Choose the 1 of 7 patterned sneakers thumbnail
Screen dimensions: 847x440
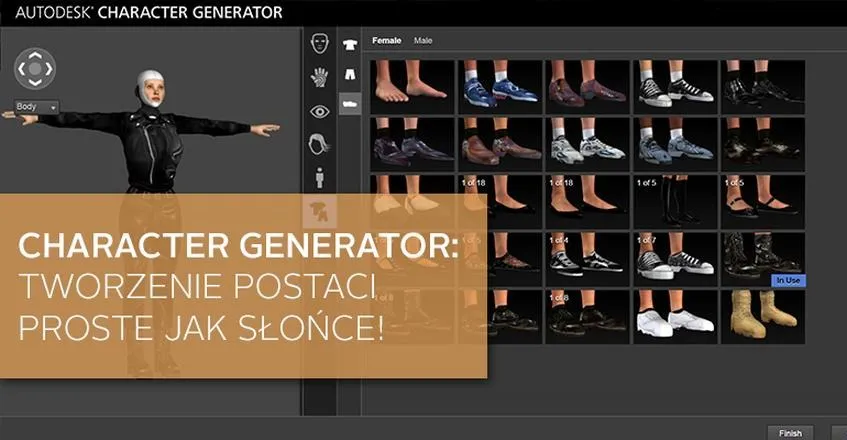tap(675, 259)
